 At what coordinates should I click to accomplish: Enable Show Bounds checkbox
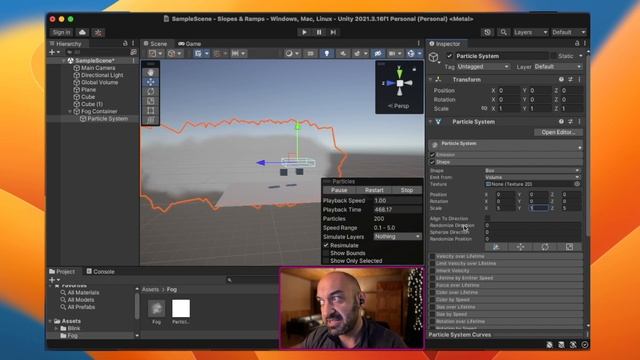(x=326, y=253)
